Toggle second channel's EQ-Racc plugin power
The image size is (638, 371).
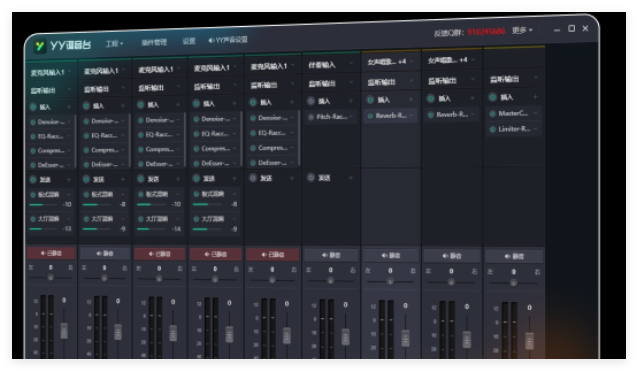[86, 135]
